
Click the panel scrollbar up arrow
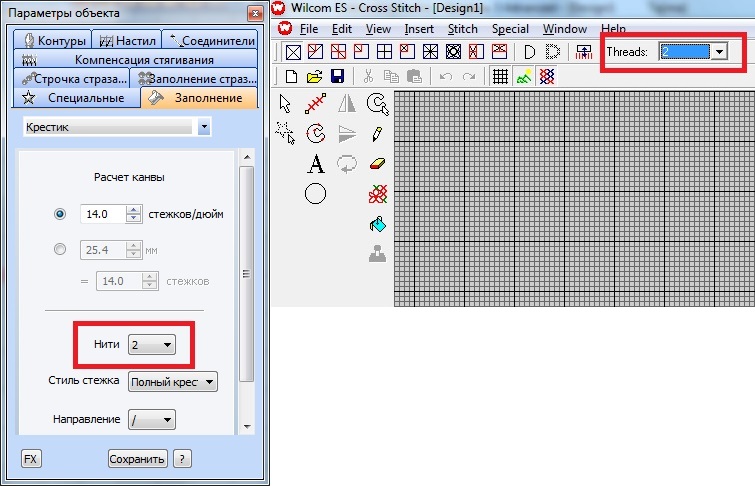[247, 157]
